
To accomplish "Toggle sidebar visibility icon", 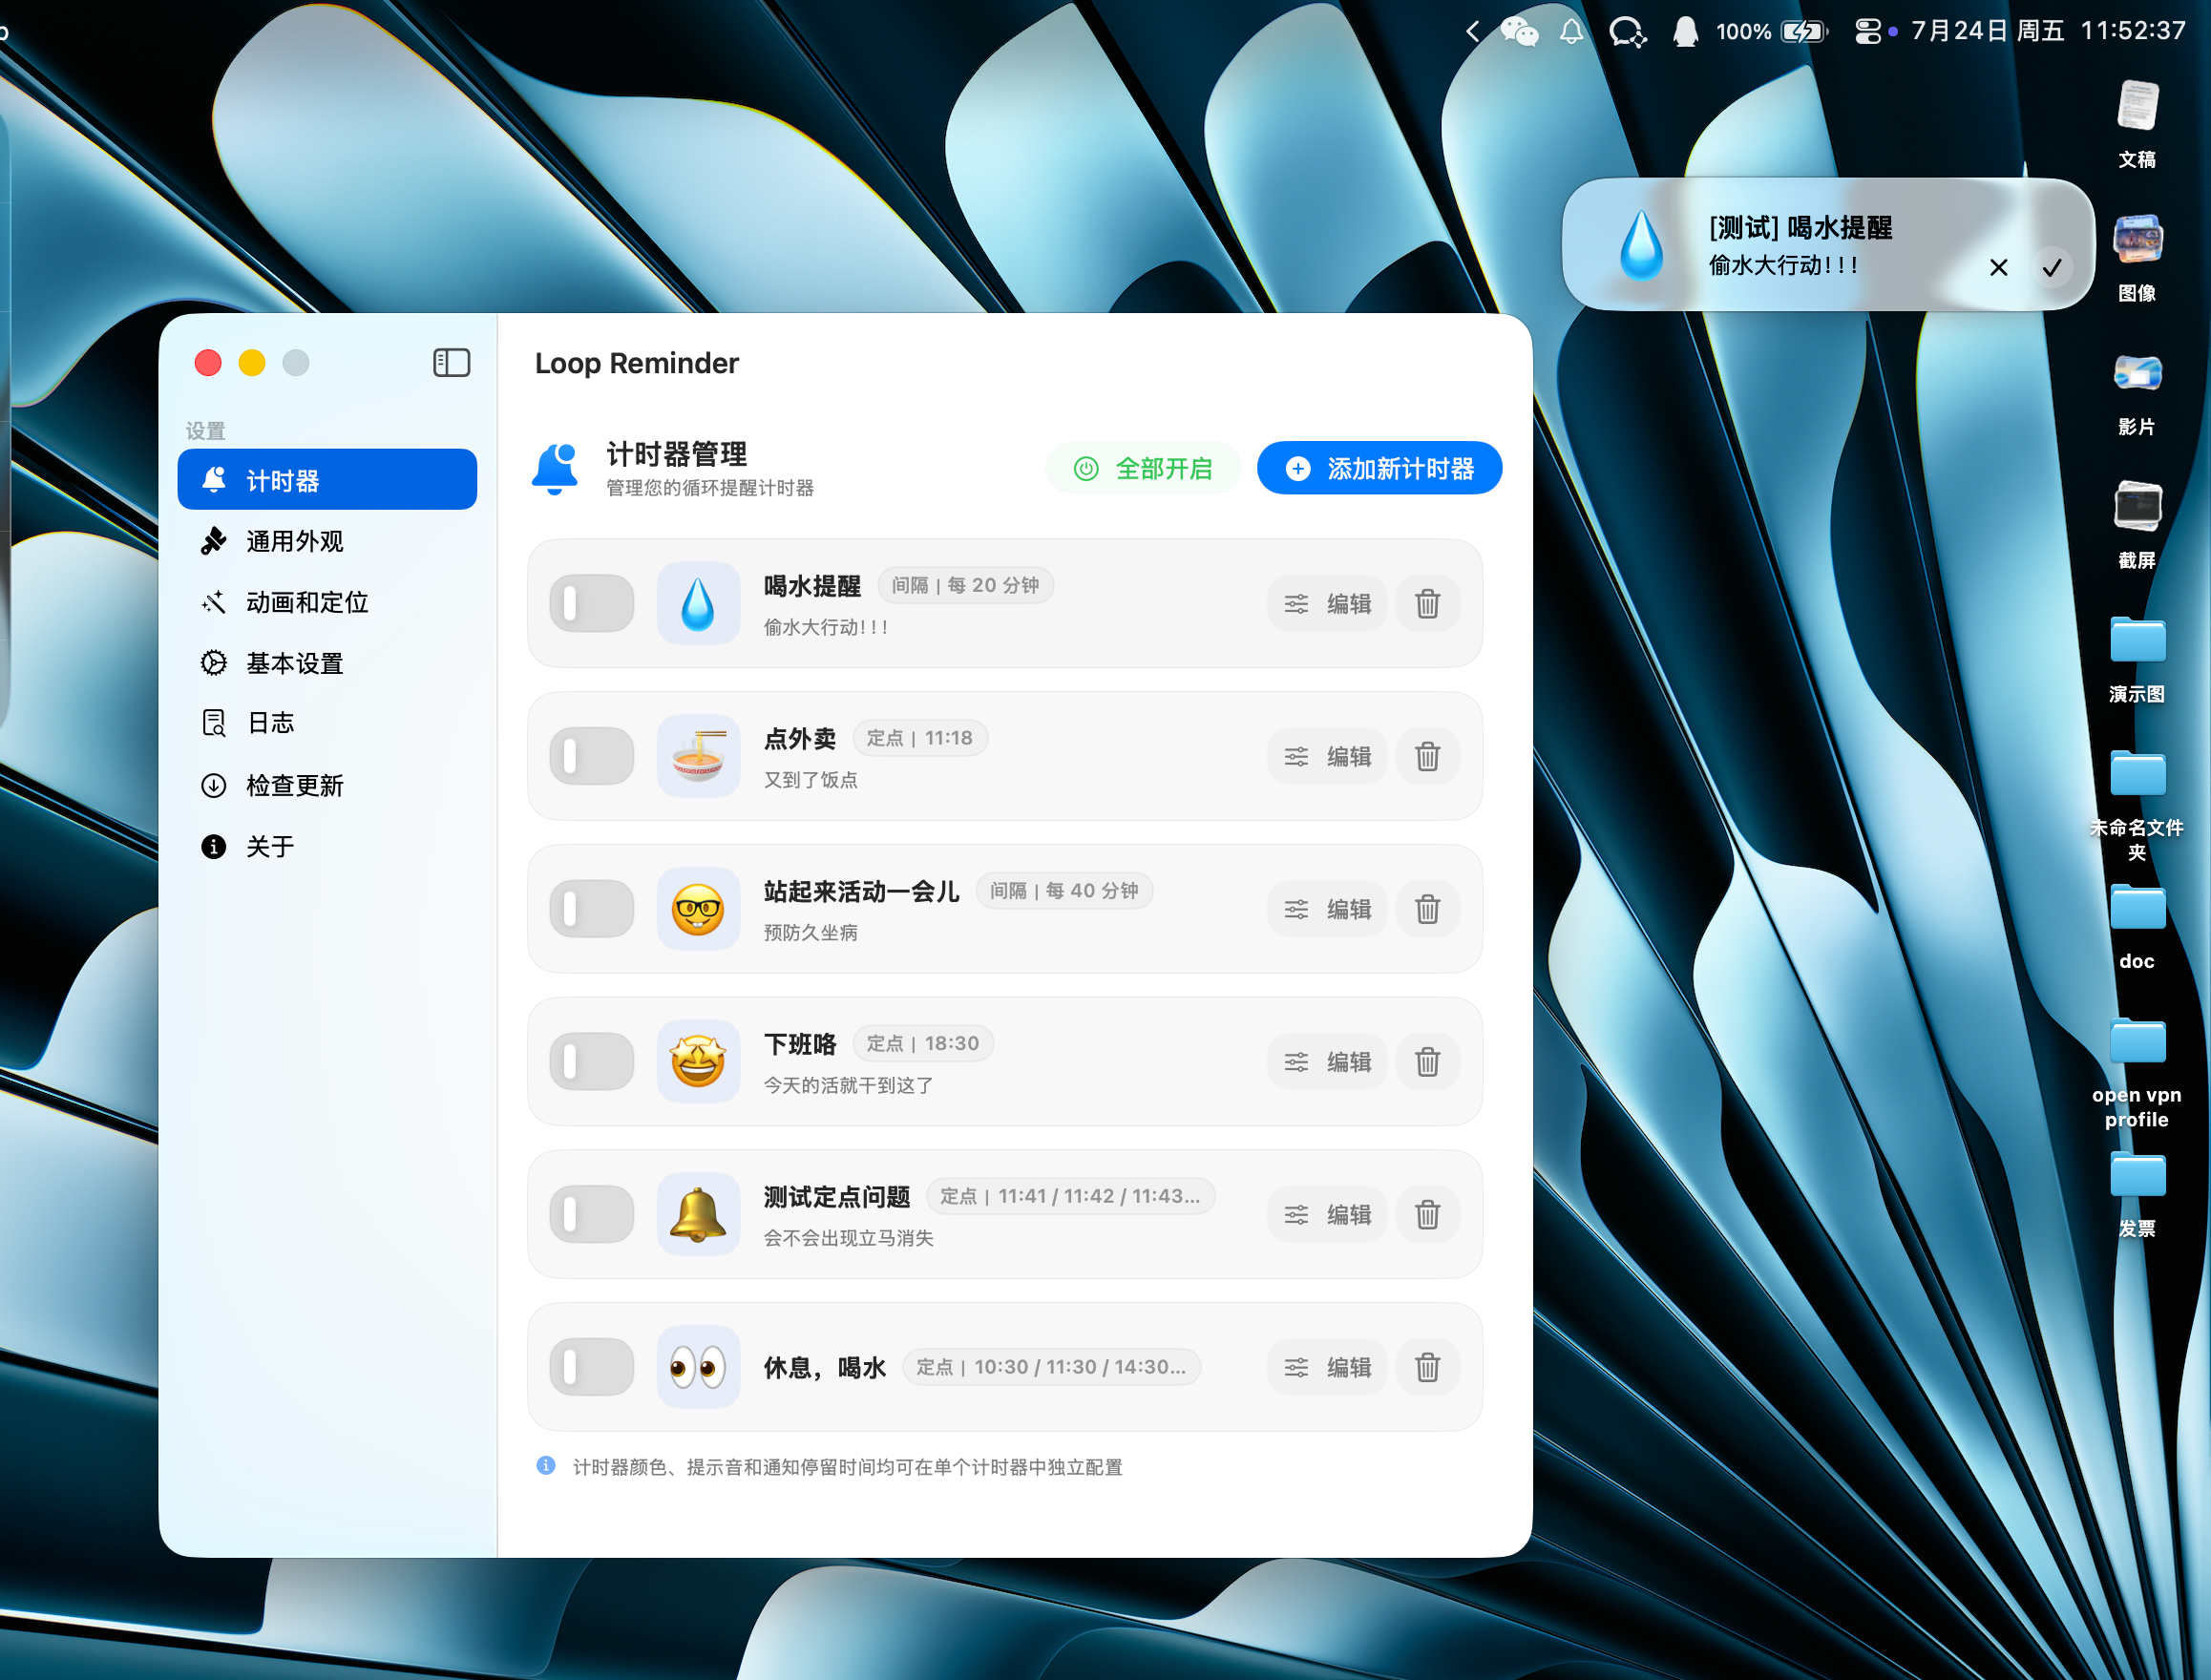I will pos(451,363).
